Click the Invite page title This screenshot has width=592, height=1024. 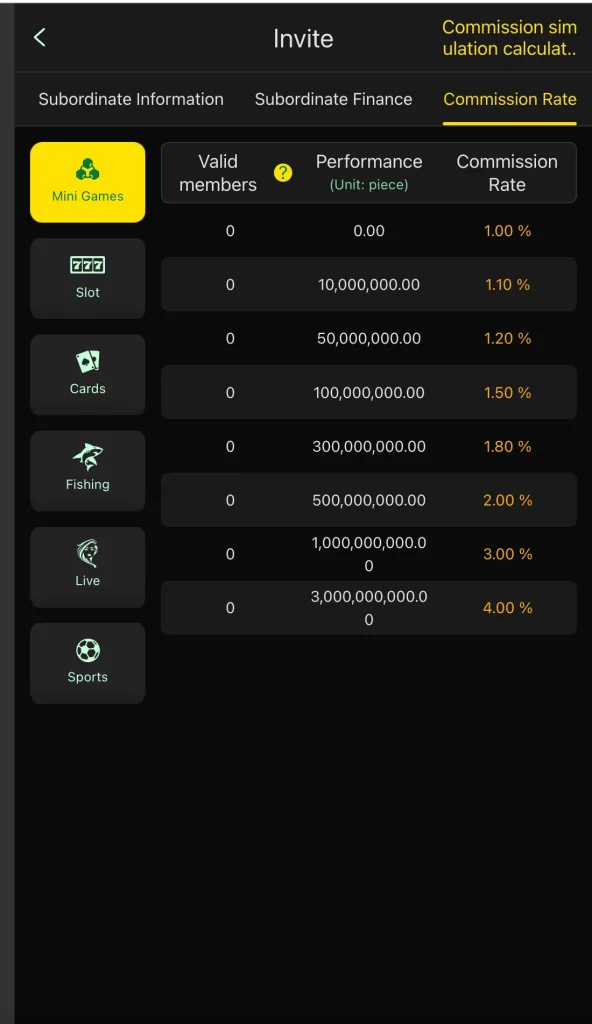pyautogui.click(x=303, y=39)
